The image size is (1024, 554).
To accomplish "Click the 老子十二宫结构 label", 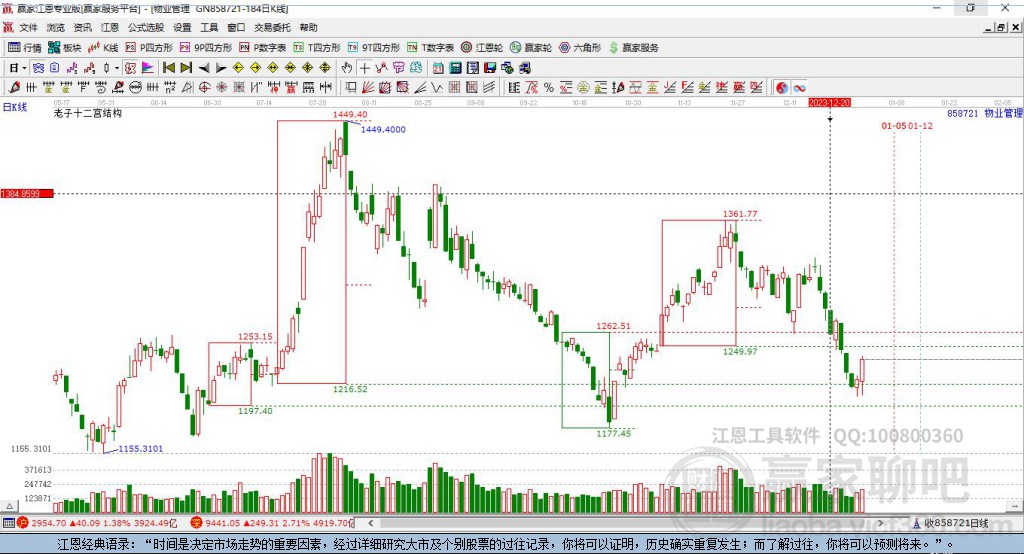I will pos(88,113).
